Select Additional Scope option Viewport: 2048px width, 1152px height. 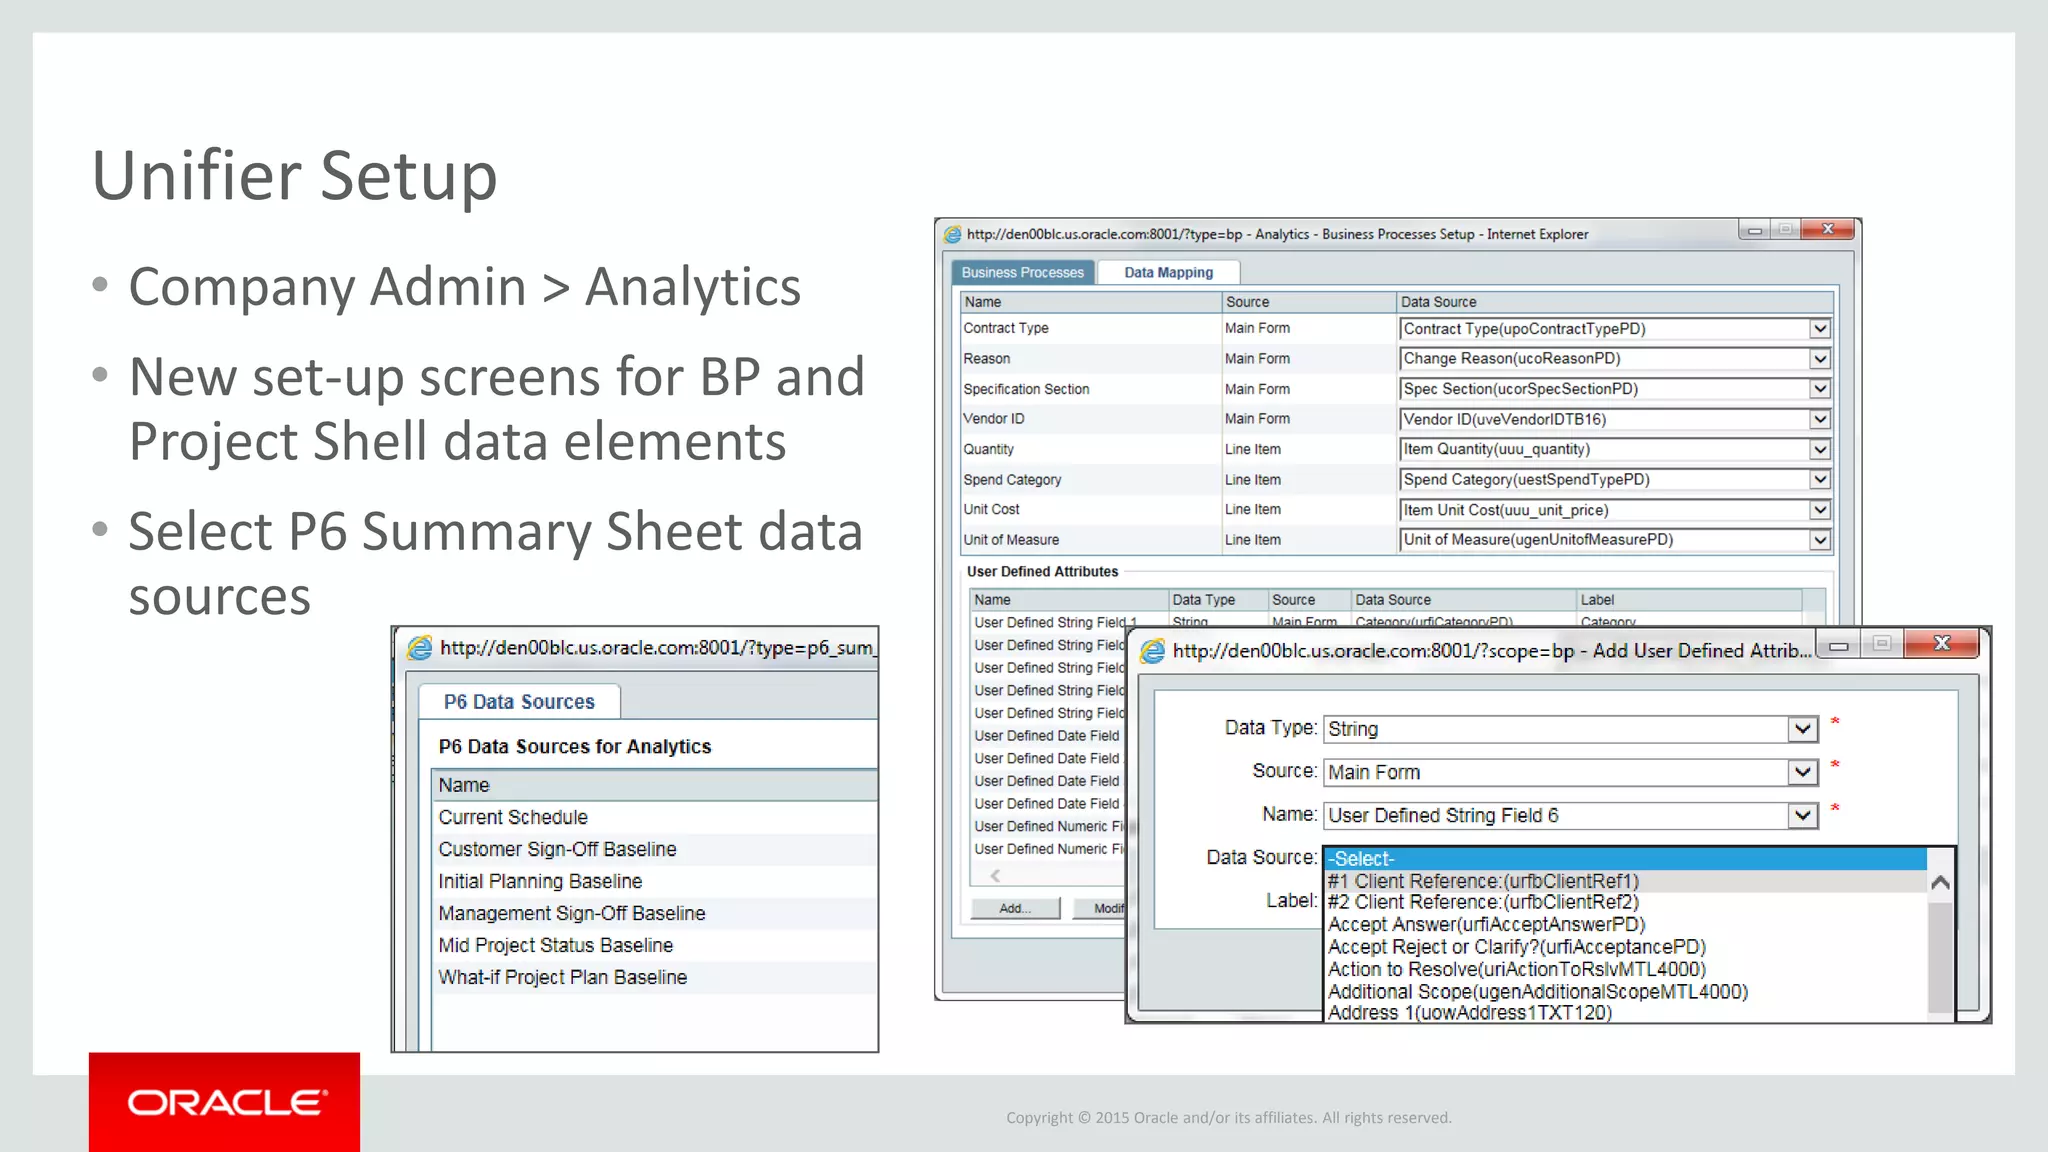point(1626,992)
